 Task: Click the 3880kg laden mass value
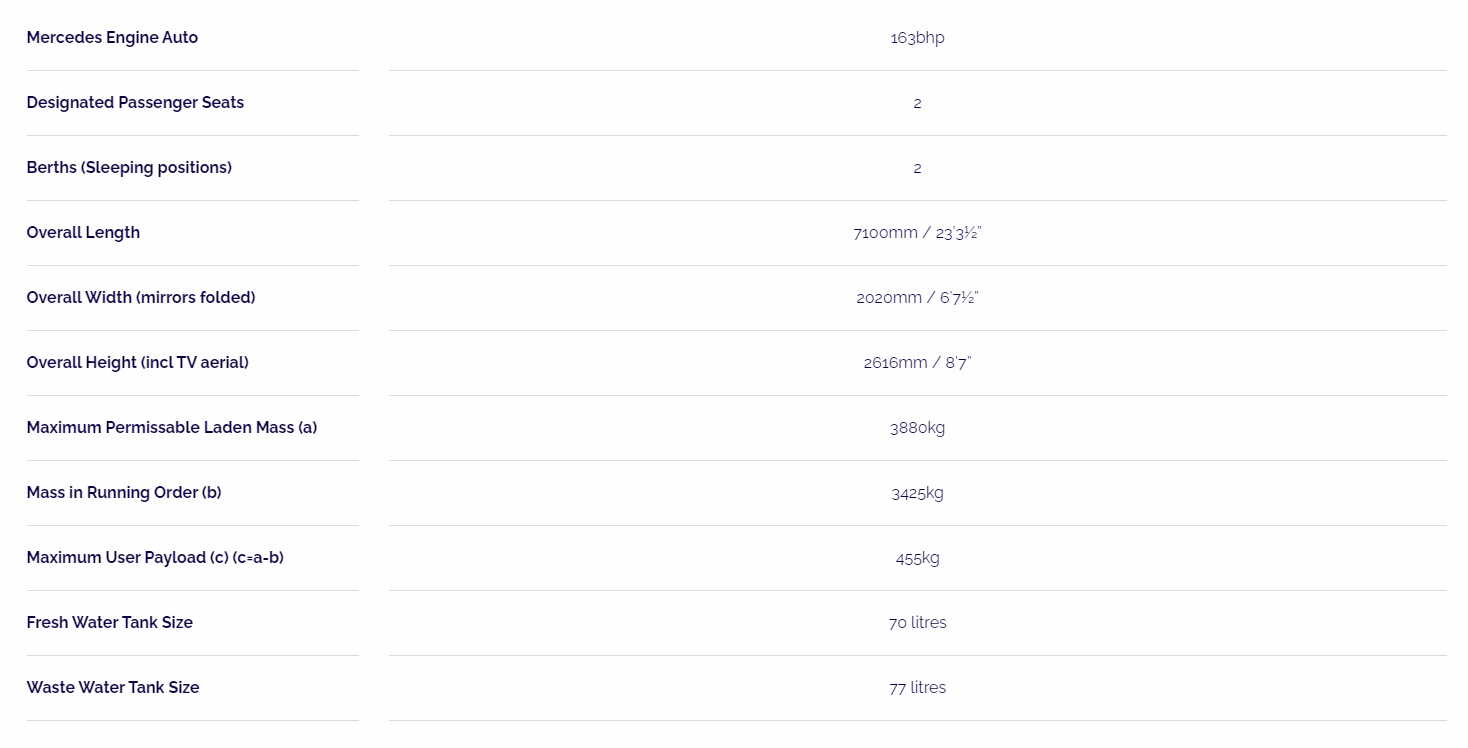tap(917, 428)
